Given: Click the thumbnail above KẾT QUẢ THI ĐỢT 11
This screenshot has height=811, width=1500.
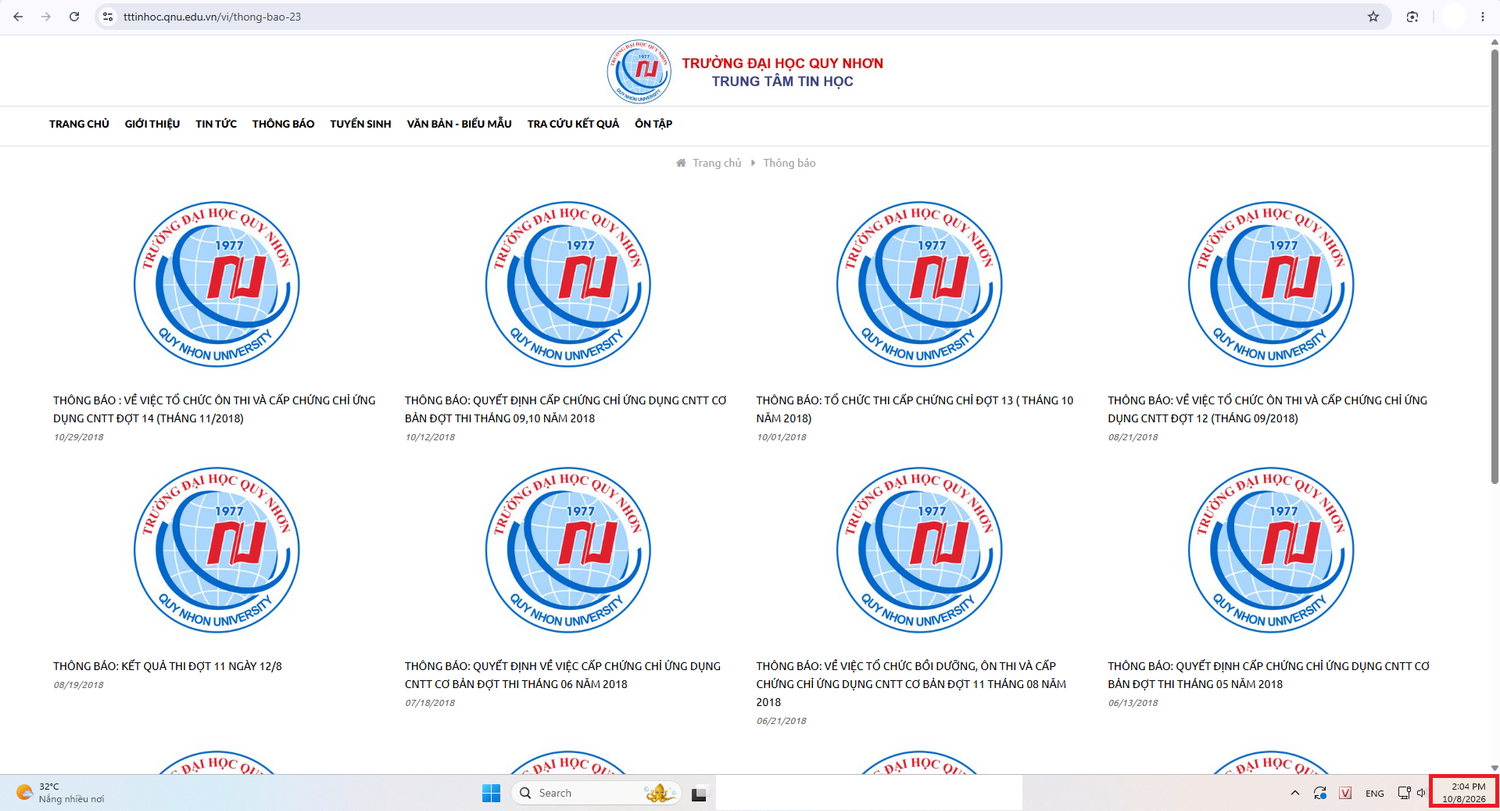Looking at the screenshot, I should click(x=217, y=551).
